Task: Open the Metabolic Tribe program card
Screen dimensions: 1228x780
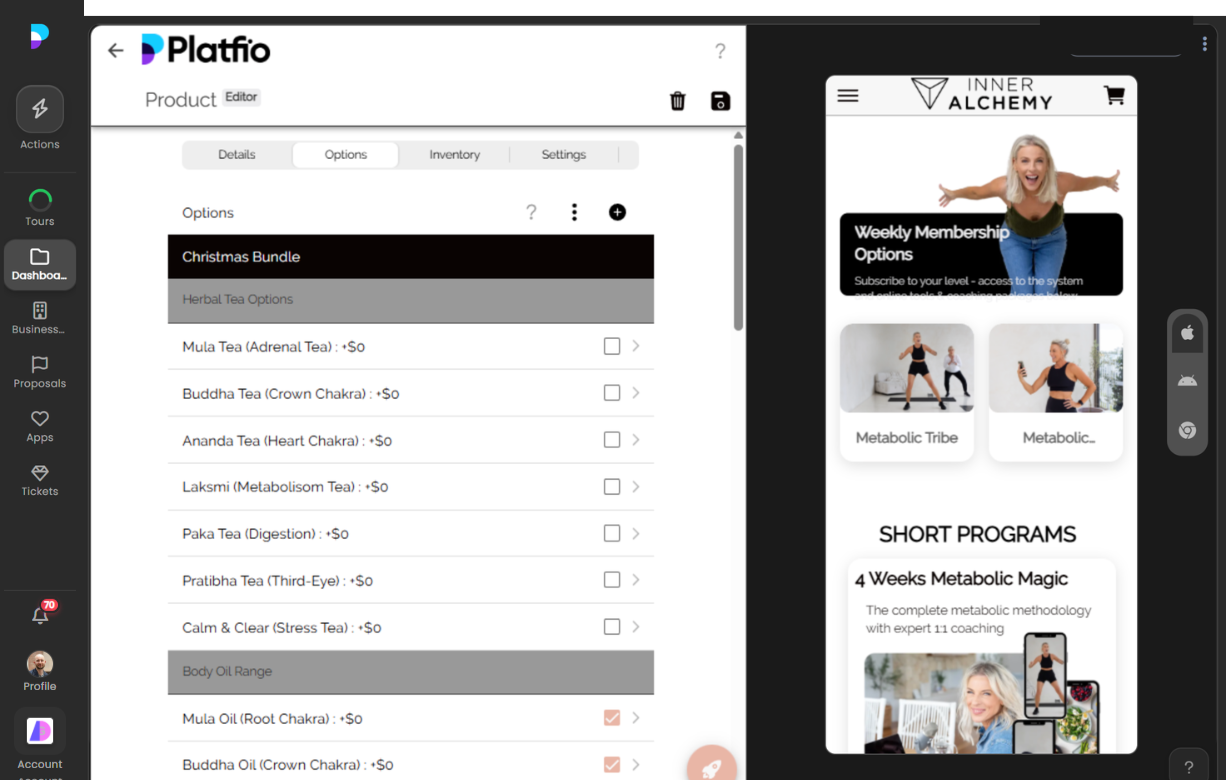Action: click(x=906, y=391)
